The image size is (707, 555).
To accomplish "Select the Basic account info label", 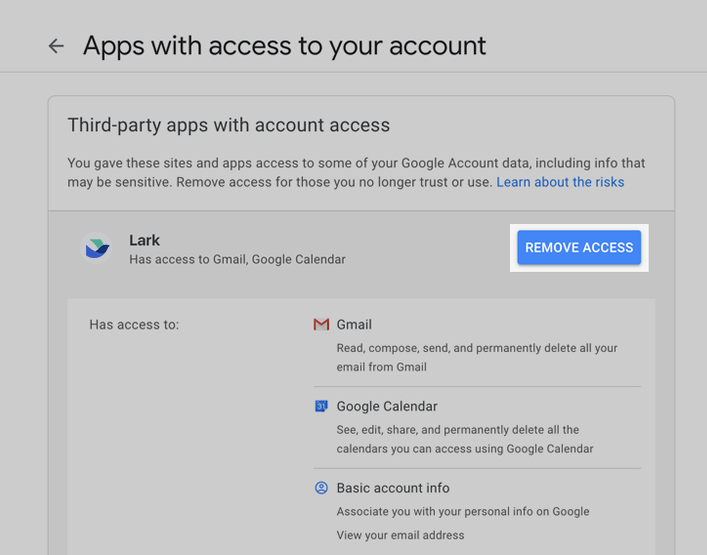I will [393, 488].
